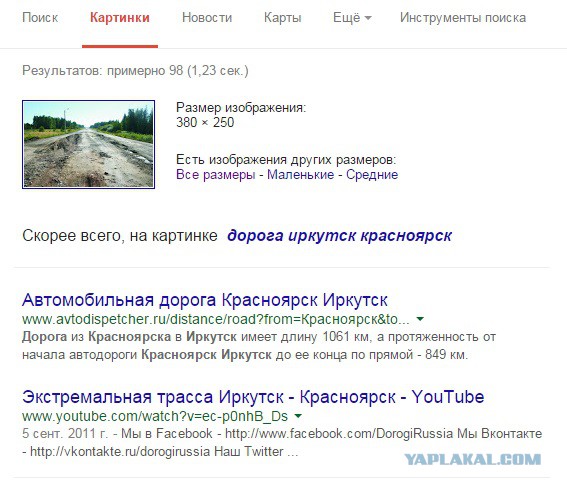Click the snippet mentioning 1061 км
This screenshot has height=489, width=567.
259,345
